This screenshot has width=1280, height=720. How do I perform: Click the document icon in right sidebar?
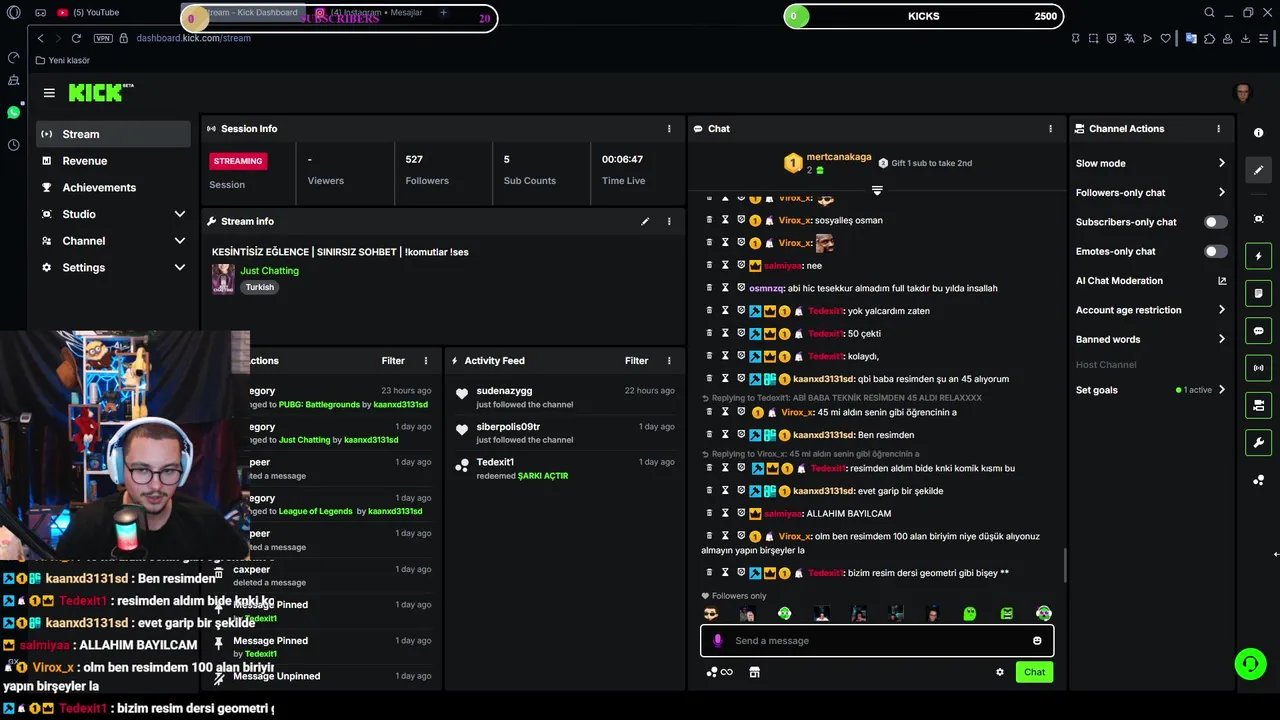click(1258, 293)
